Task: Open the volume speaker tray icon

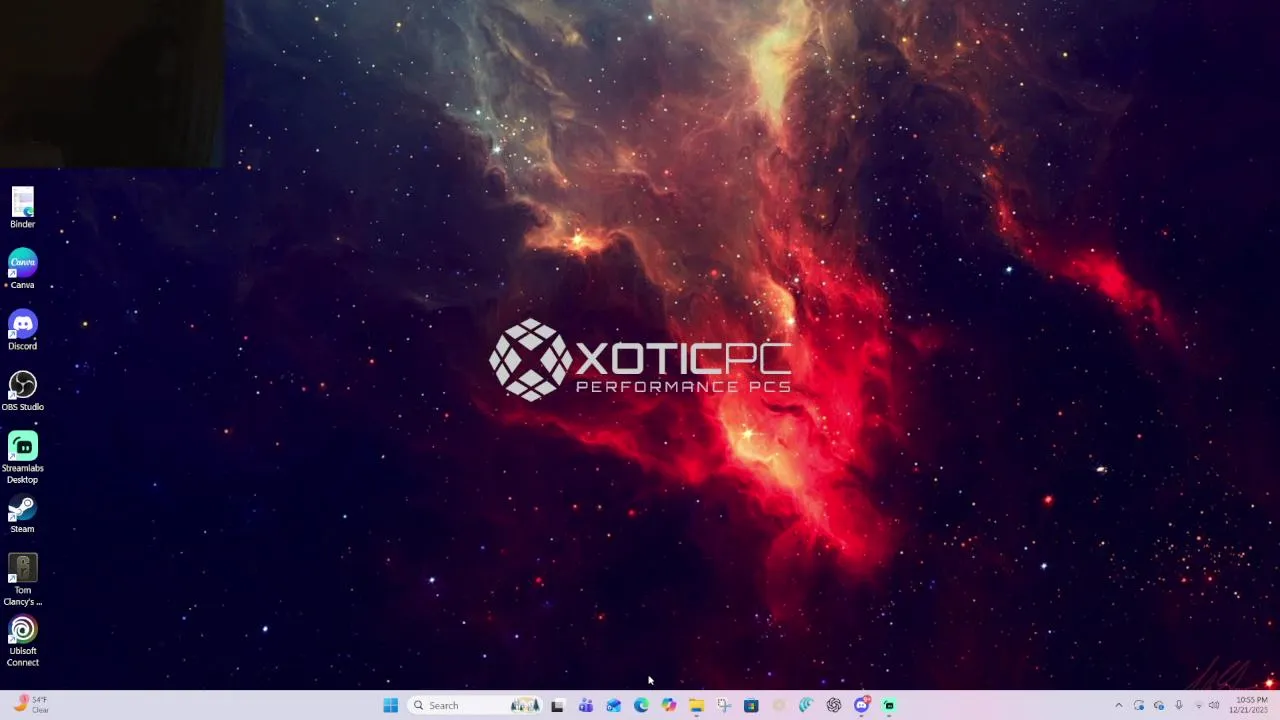Action: (x=1214, y=705)
